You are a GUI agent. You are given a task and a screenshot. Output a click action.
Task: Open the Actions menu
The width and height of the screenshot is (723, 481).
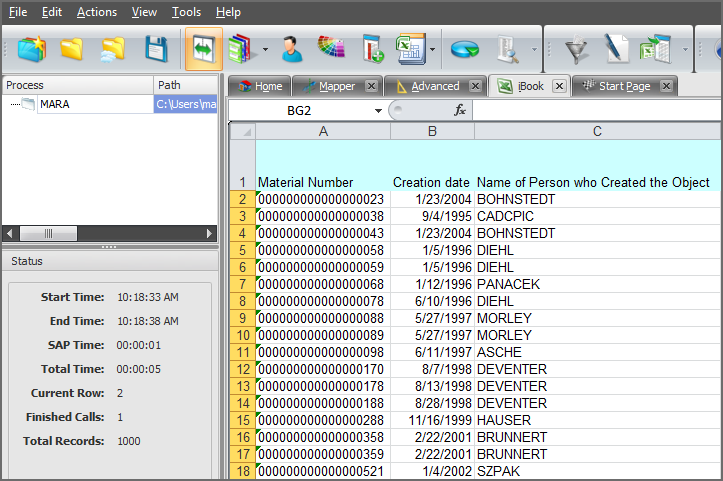click(96, 12)
